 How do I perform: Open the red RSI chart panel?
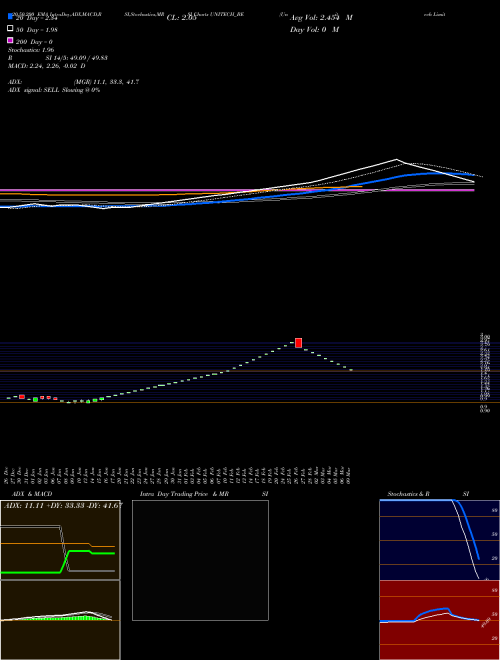pyautogui.click(x=439, y=620)
